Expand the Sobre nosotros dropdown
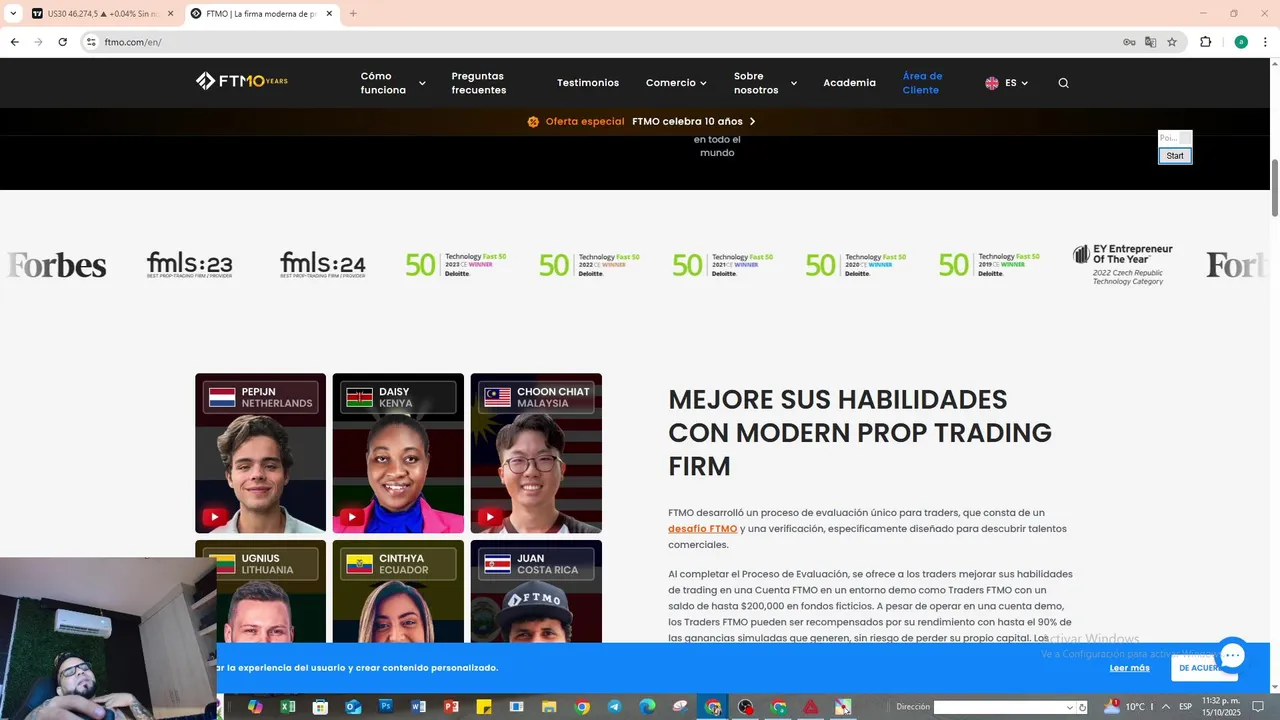The image size is (1280, 720). 765,83
